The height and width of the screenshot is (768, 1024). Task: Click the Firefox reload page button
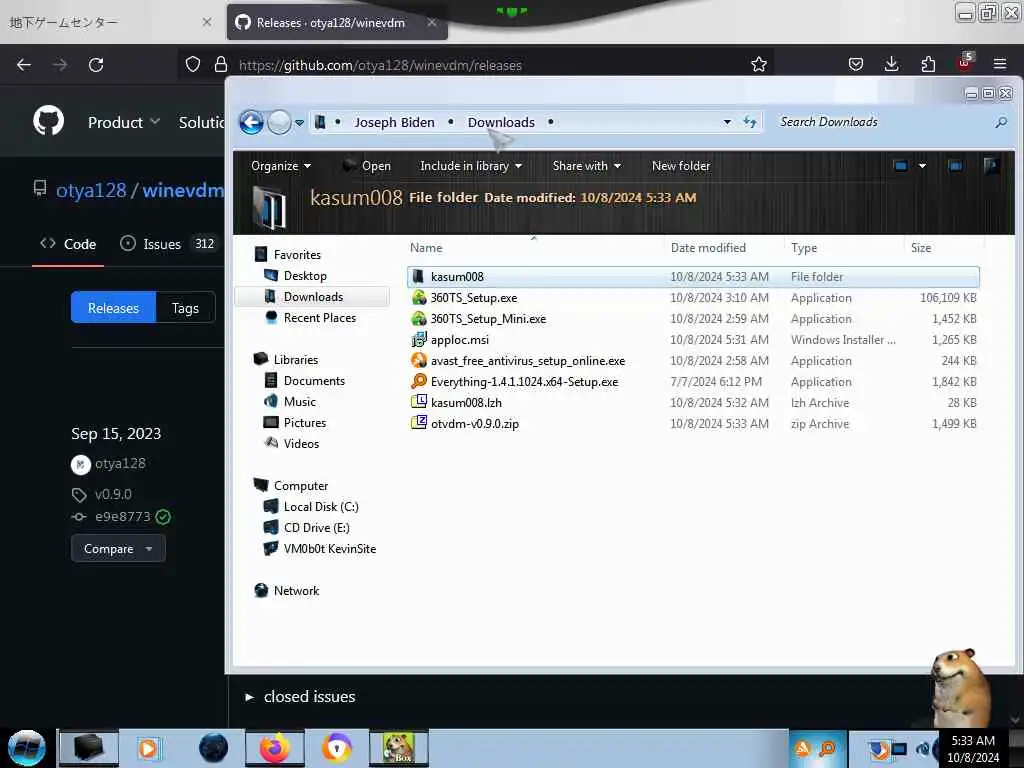coord(96,65)
